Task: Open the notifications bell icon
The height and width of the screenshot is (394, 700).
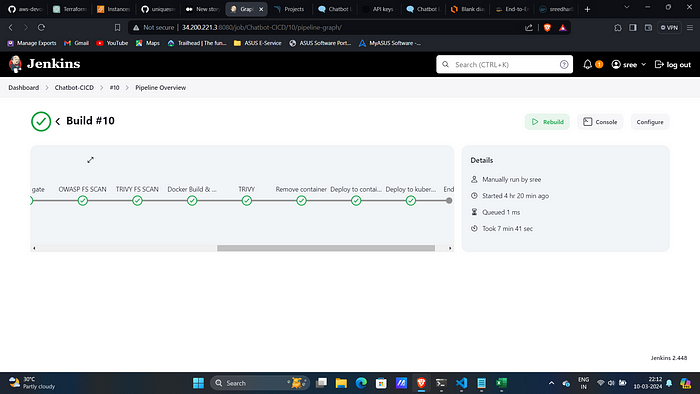Action: (588, 65)
